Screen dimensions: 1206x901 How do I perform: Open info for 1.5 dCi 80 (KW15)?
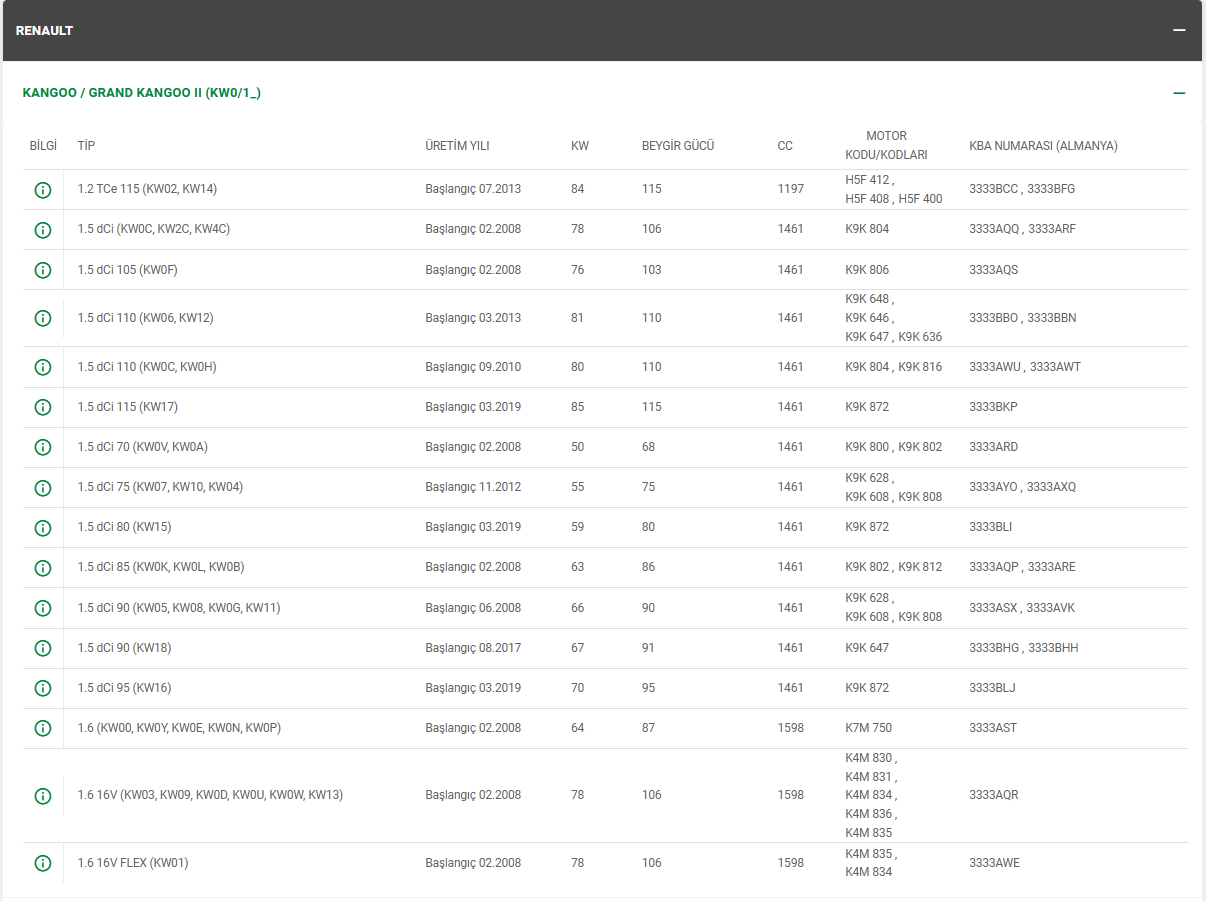point(43,527)
